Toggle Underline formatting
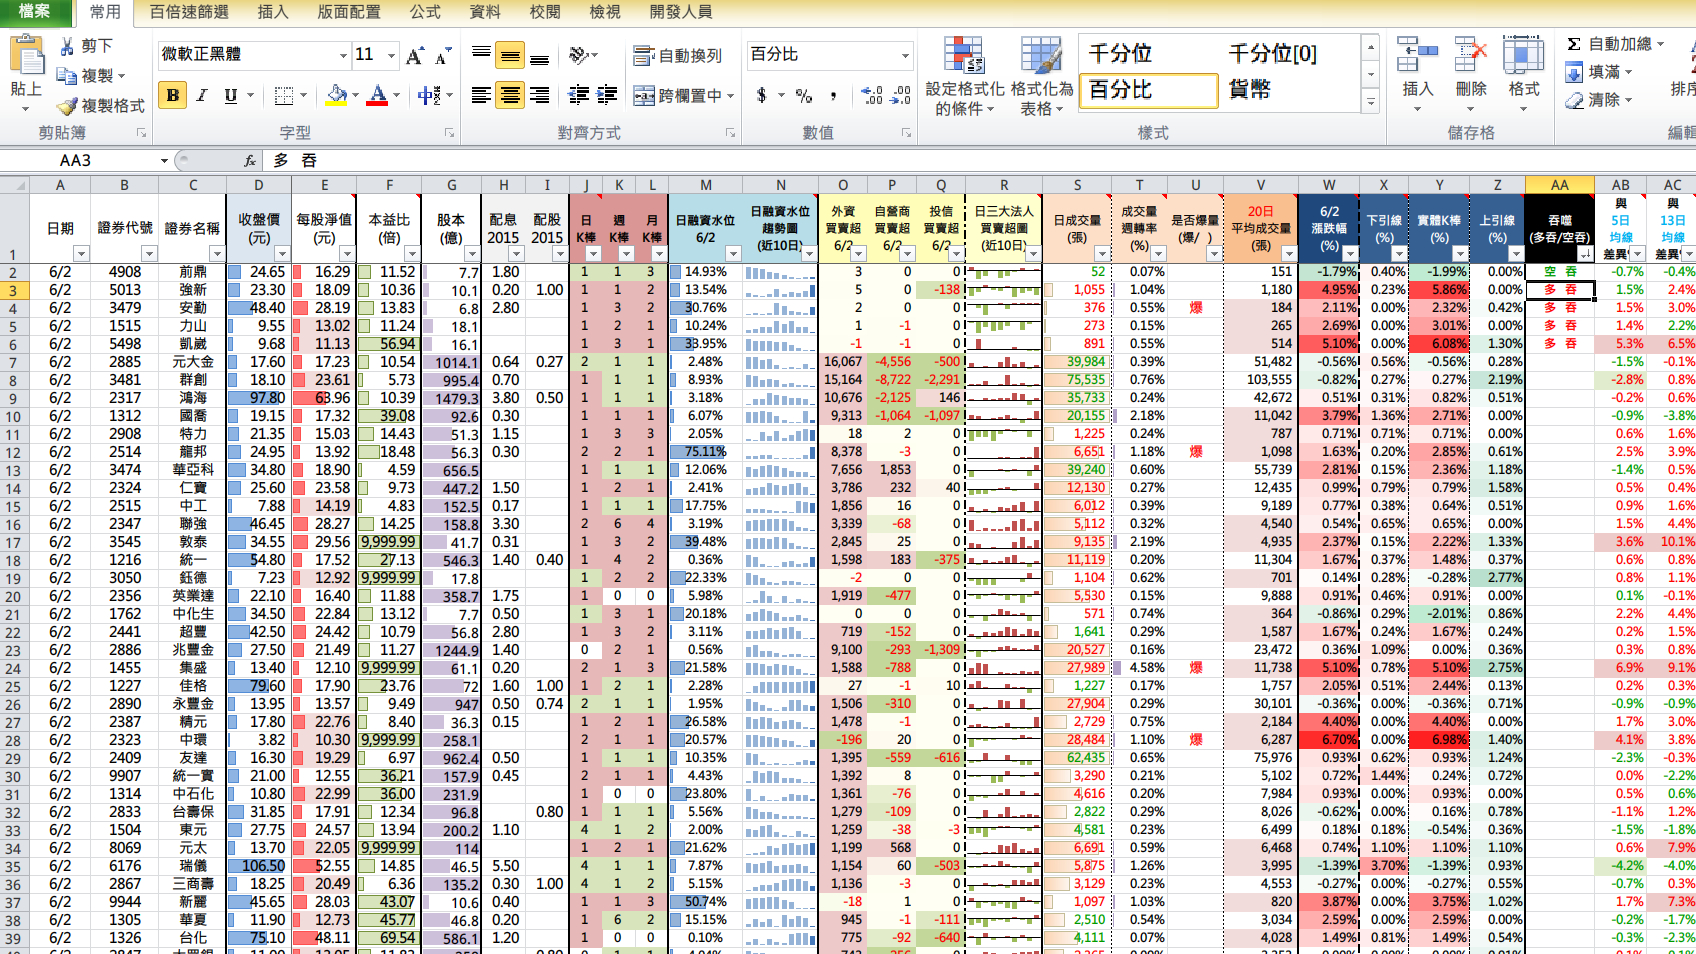This screenshot has height=954, width=1696. click(x=231, y=95)
